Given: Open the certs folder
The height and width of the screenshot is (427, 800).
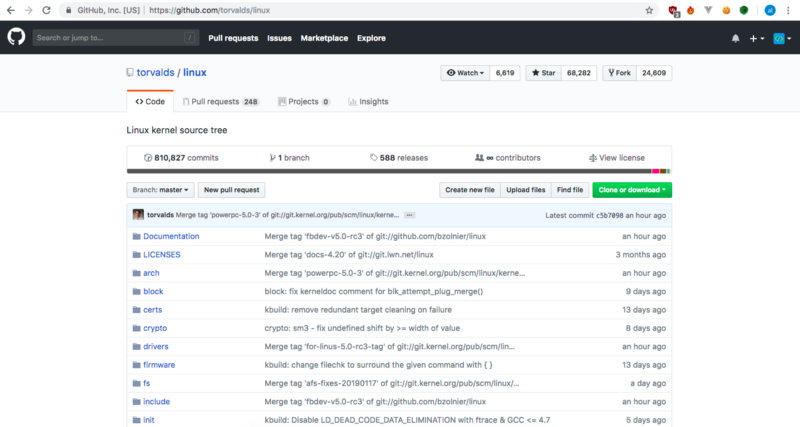Looking at the screenshot, I should coord(153,310).
